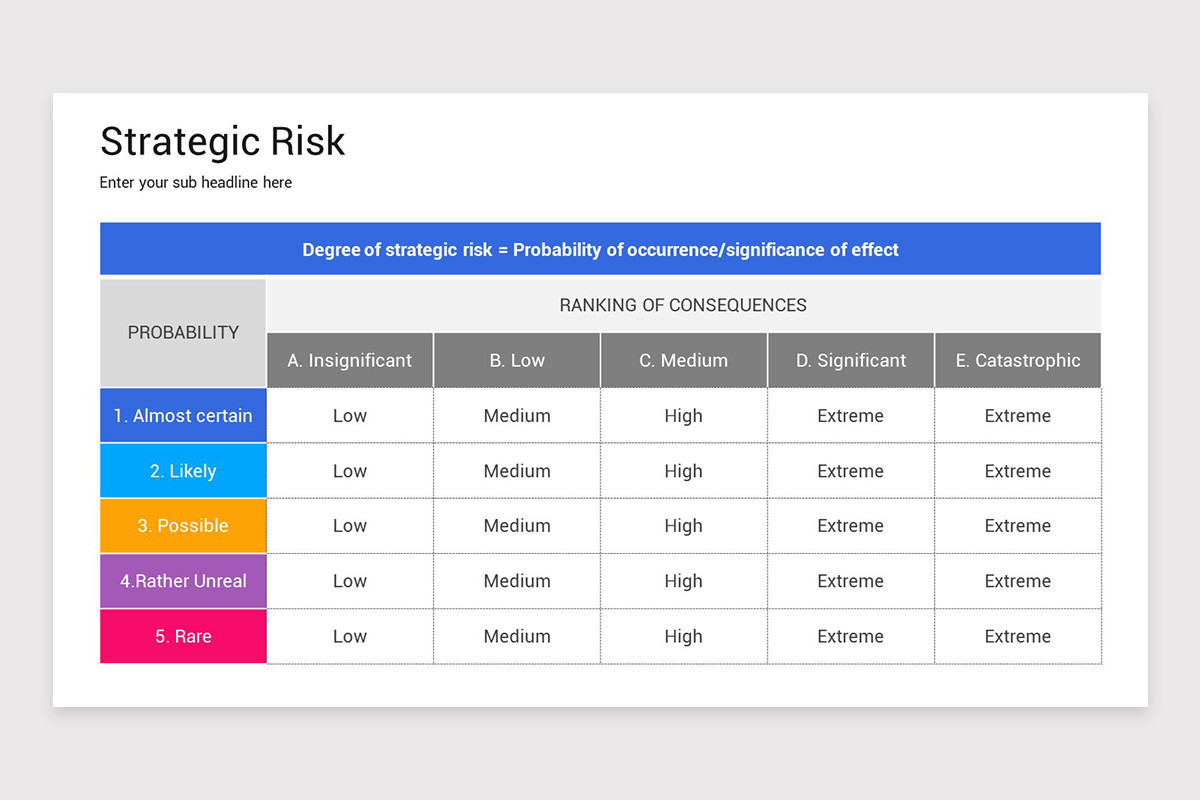Select the B. Low column header

click(516, 360)
